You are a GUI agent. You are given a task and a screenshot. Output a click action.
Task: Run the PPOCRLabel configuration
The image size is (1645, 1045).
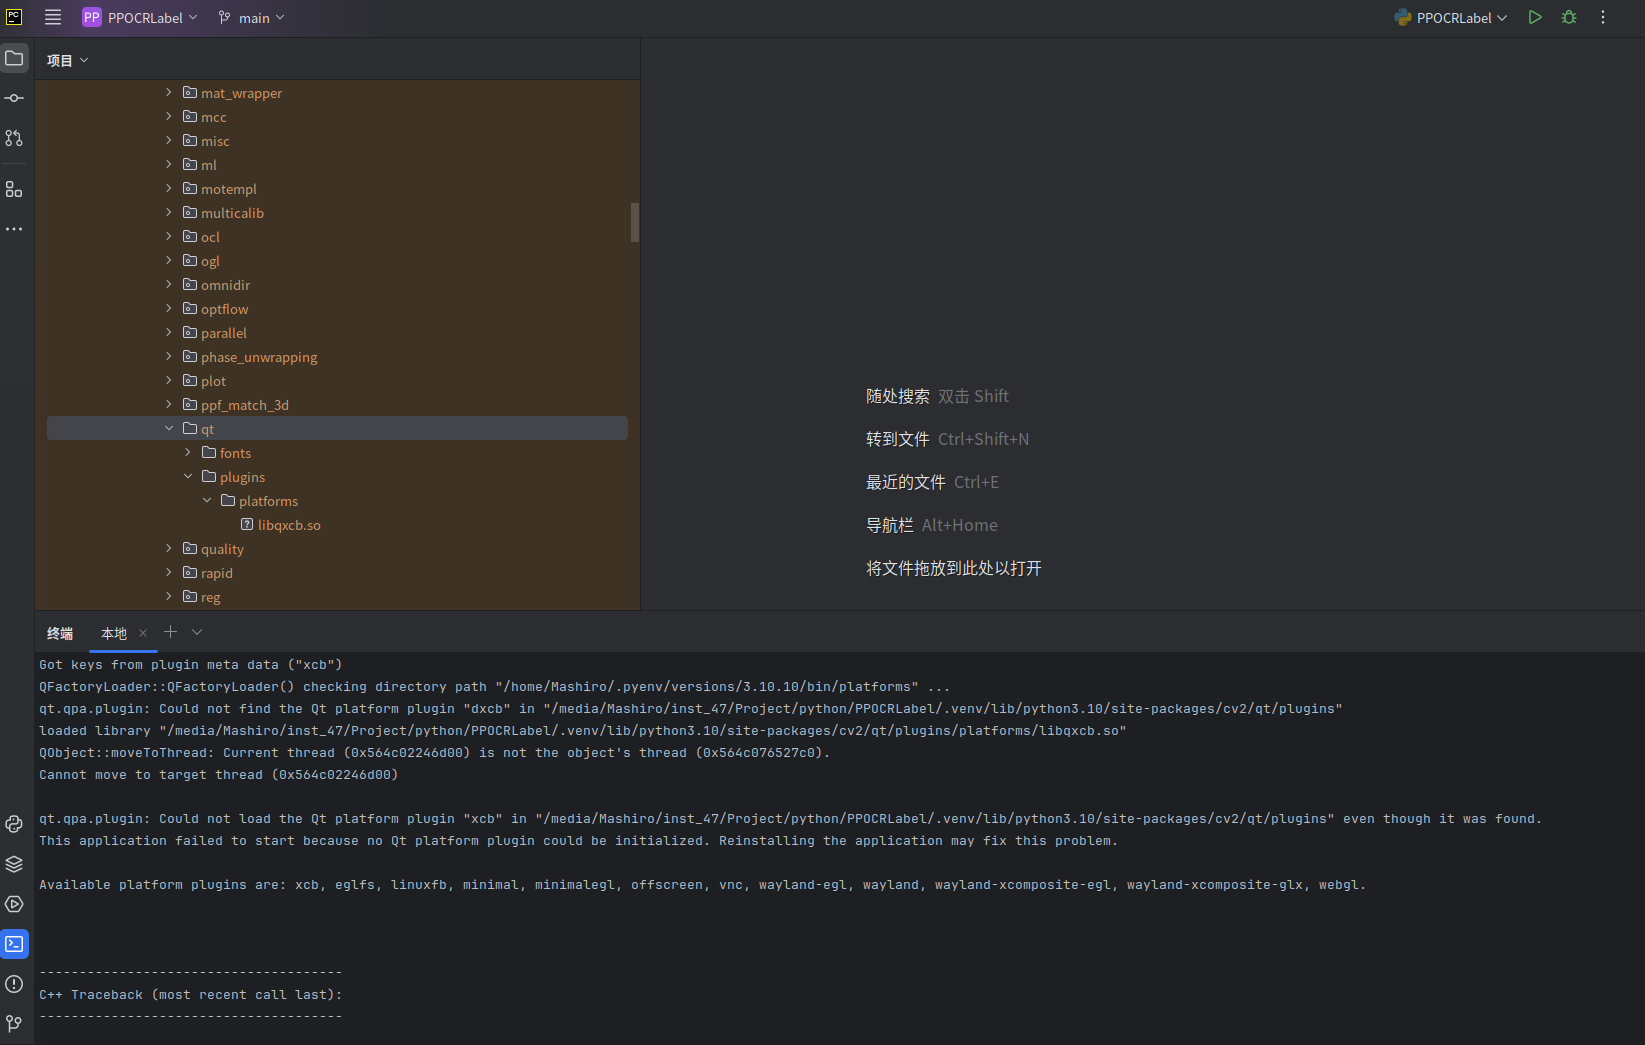(1535, 17)
